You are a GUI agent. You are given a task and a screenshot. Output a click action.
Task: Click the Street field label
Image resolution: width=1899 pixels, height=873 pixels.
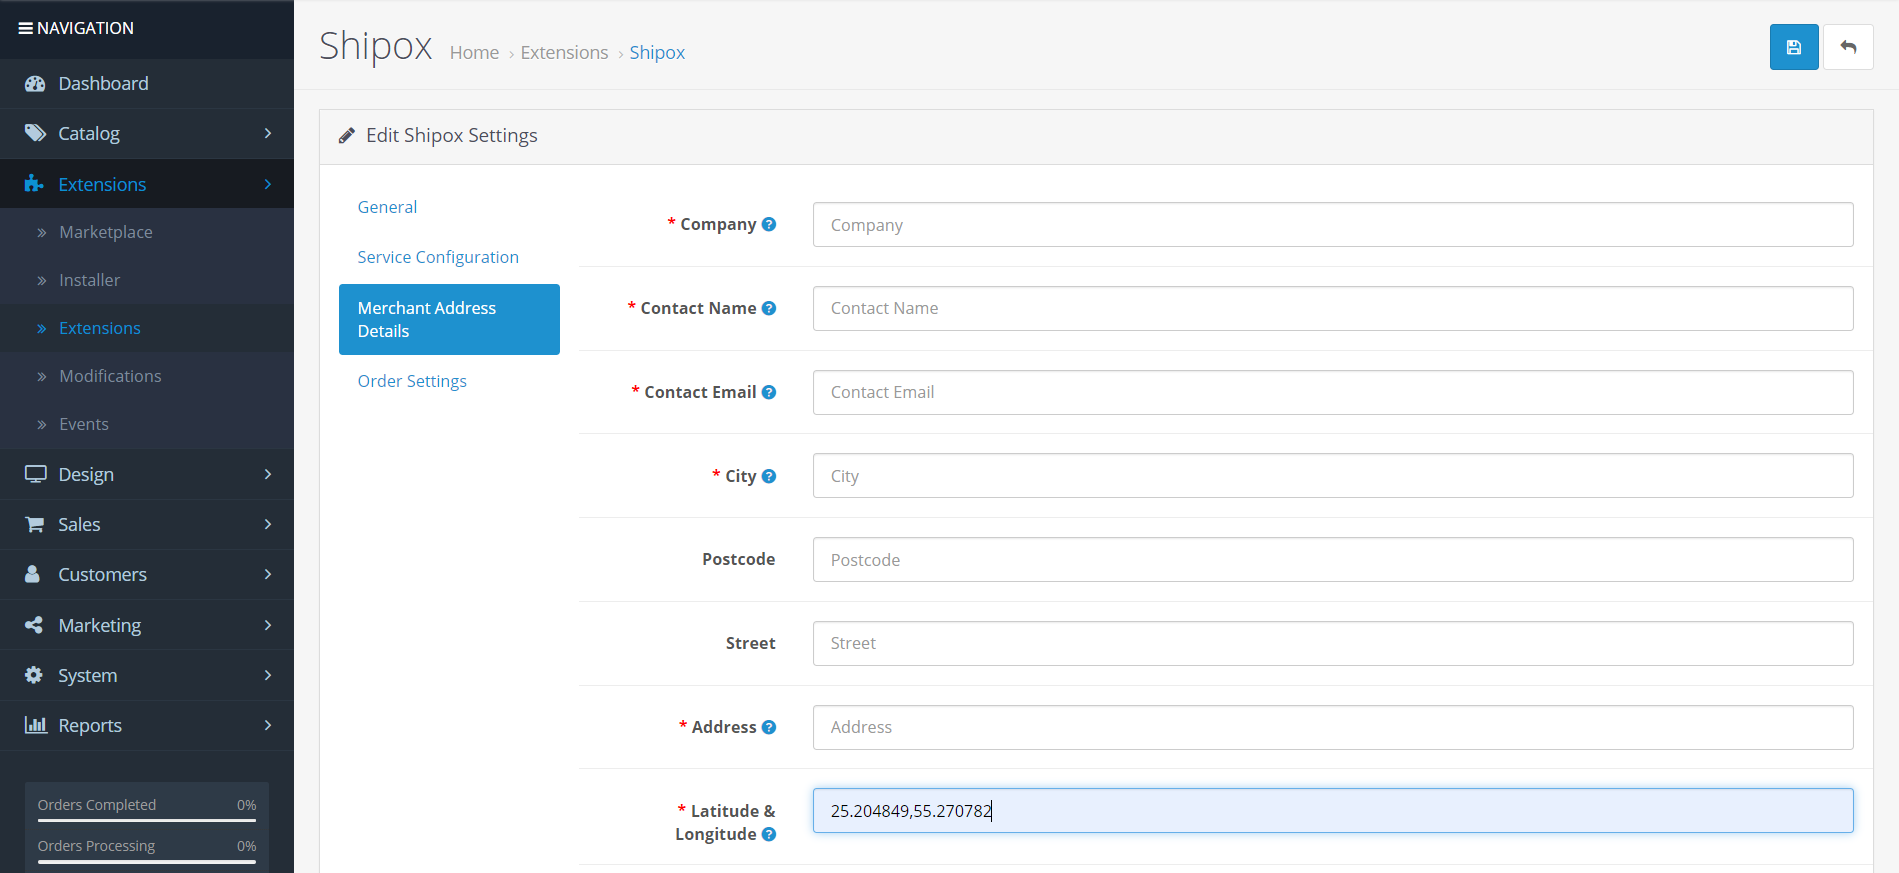tap(750, 643)
